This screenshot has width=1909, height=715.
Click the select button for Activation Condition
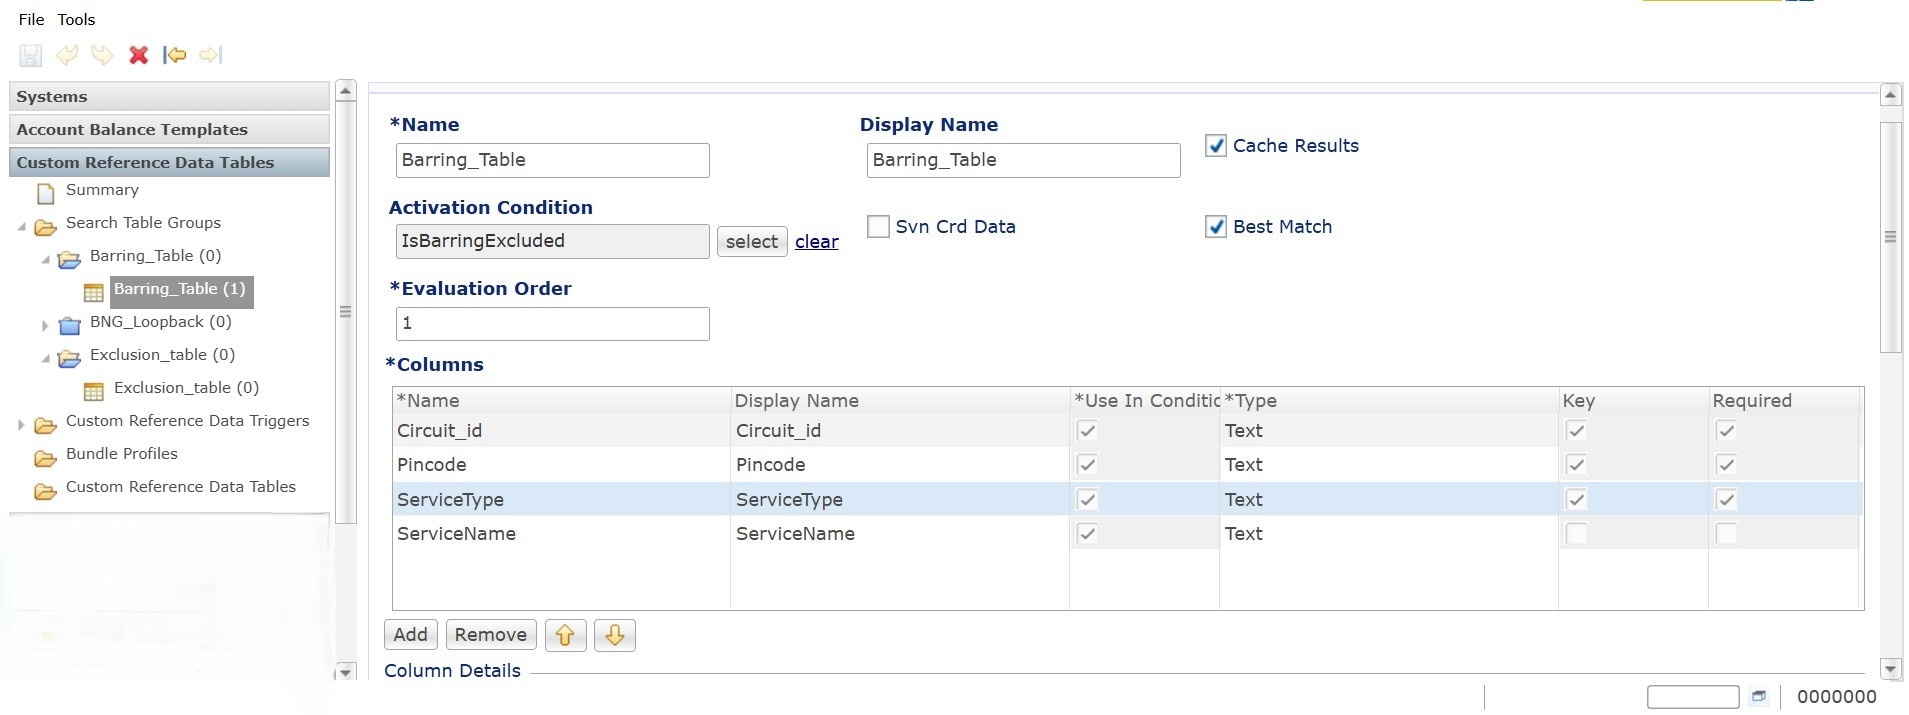751,242
